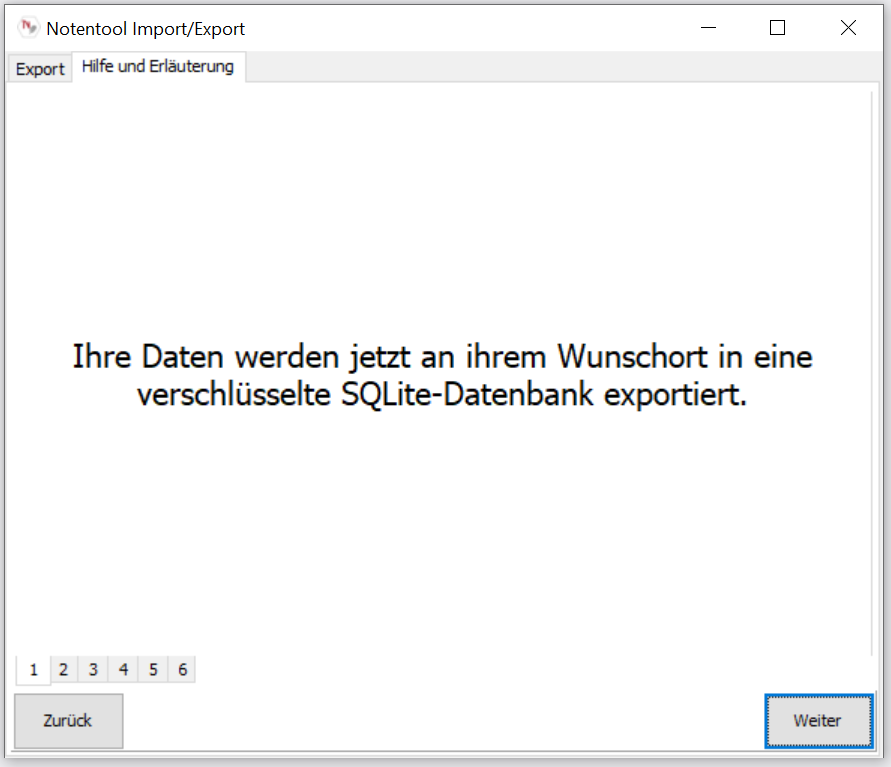The height and width of the screenshot is (767, 891).
Task: Click the text 'verschlüsselte SQLite-Datenbank exportiert.'
Action: click(x=442, y=394)
